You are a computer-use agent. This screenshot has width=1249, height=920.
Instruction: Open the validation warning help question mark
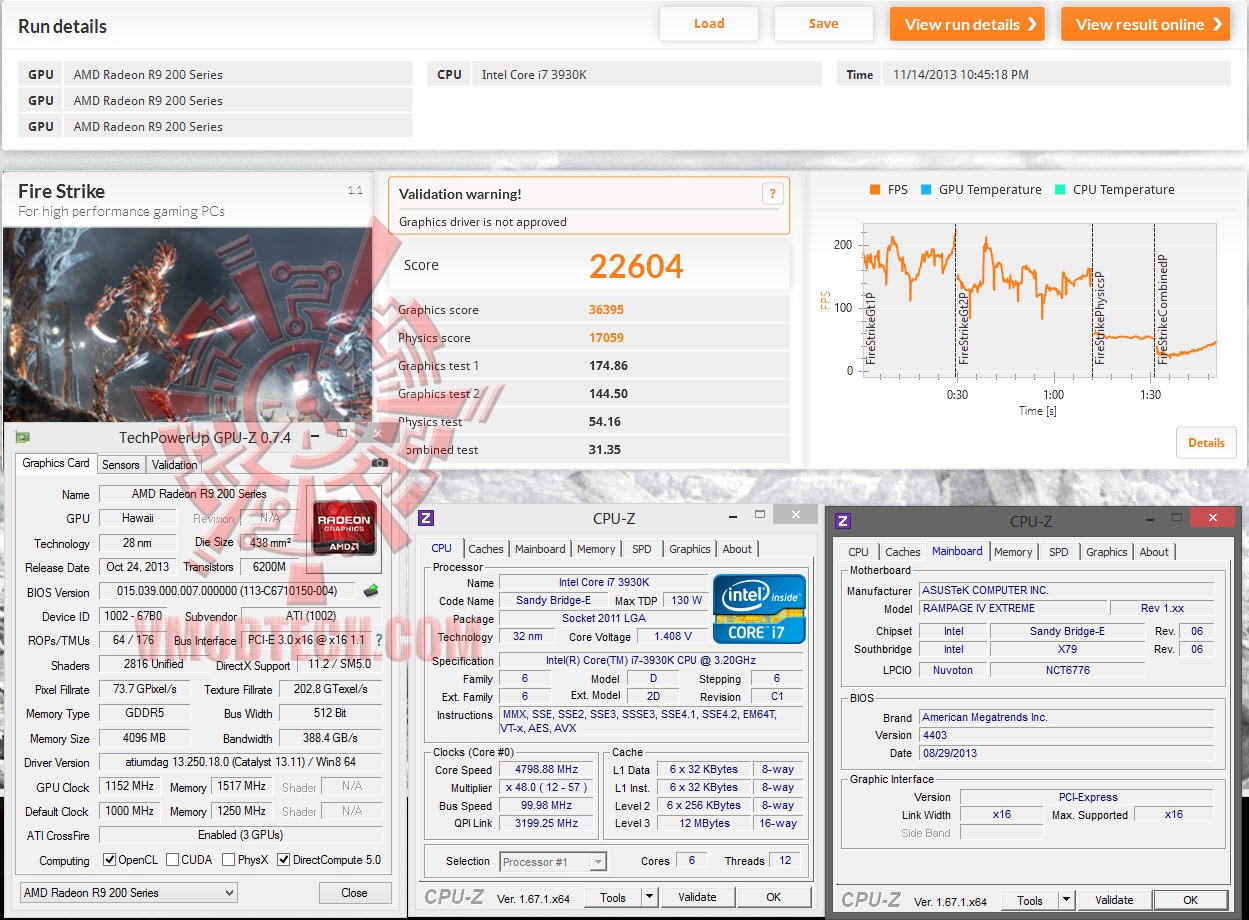click(772, 194)
